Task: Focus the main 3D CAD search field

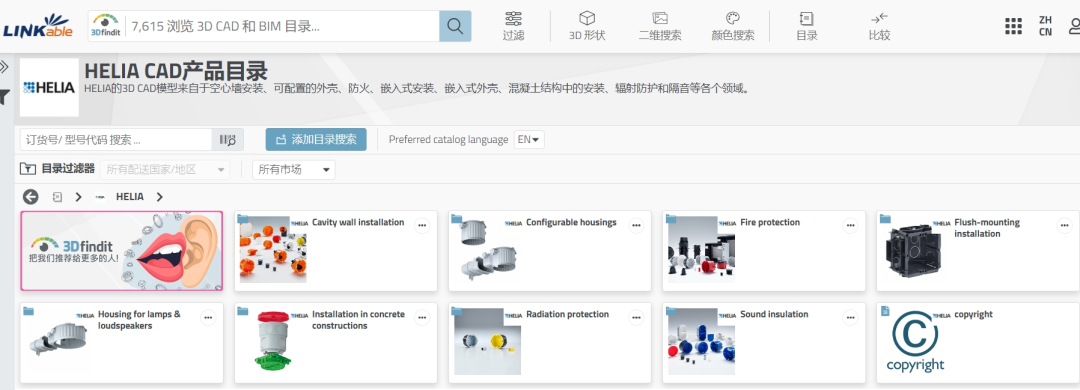Action: 282,26
